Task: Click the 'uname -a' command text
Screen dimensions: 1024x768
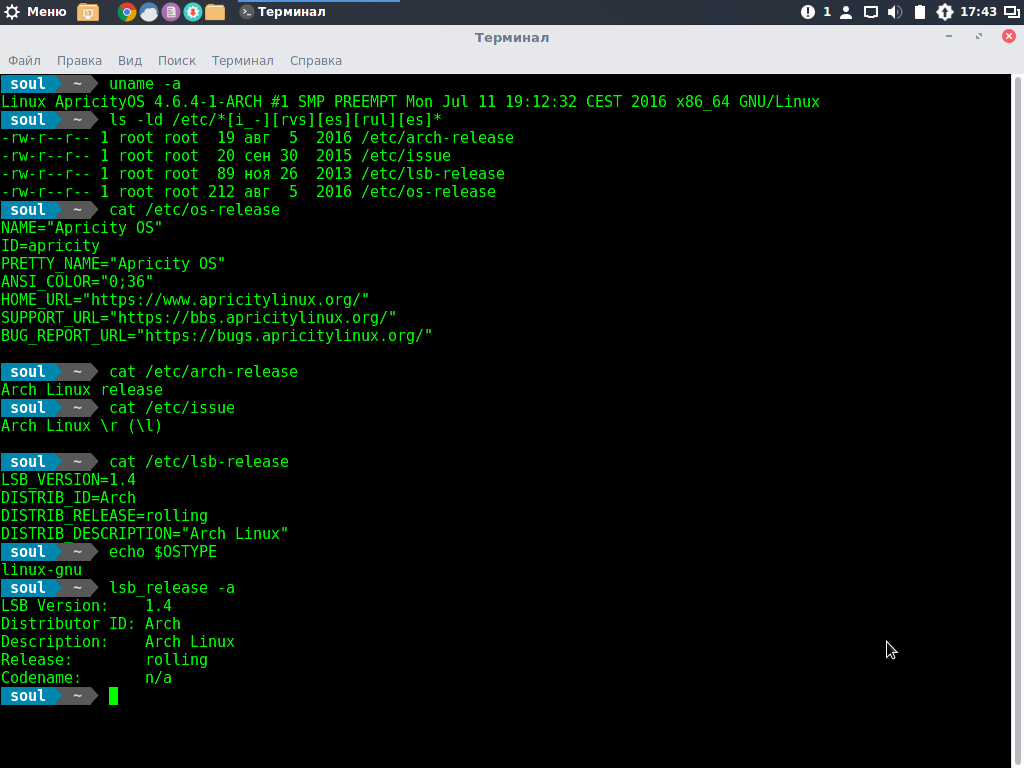Action: point(145,84)
